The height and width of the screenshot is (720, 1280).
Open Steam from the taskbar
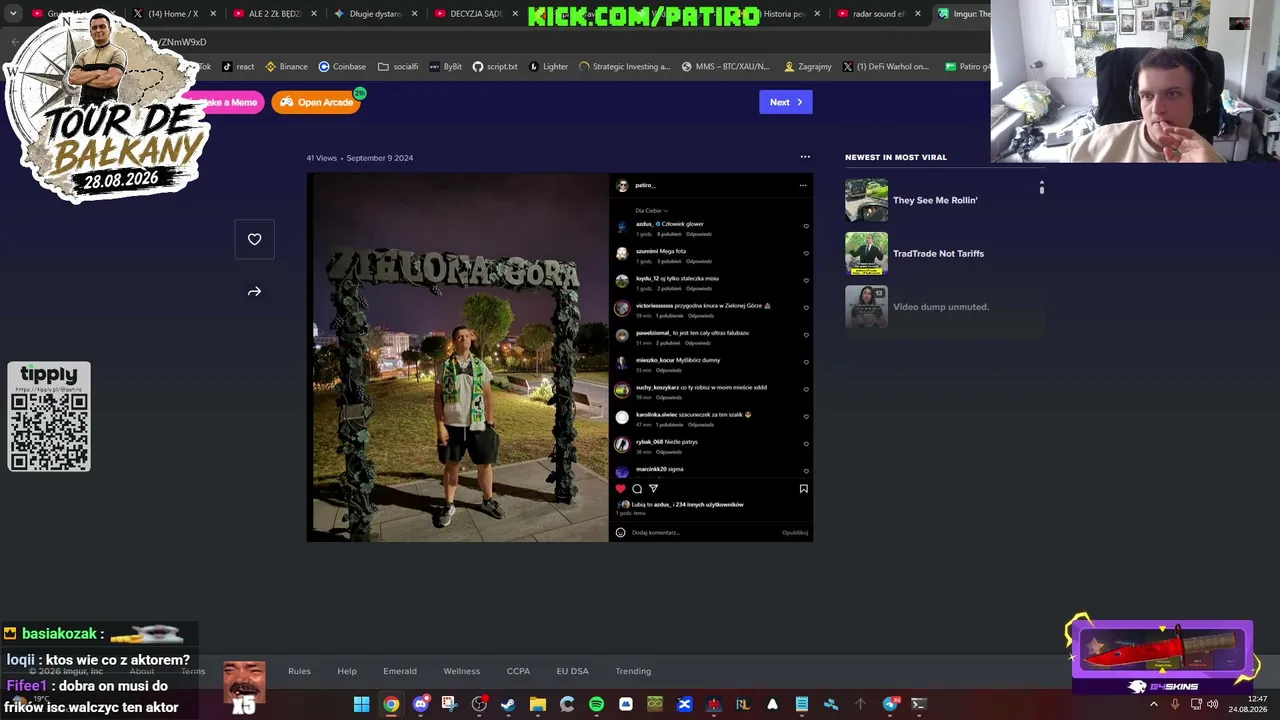508,704
